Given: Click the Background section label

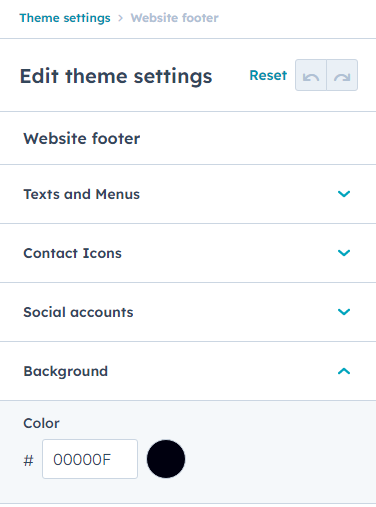Looking at the screenshot, I should click(66, 371).
